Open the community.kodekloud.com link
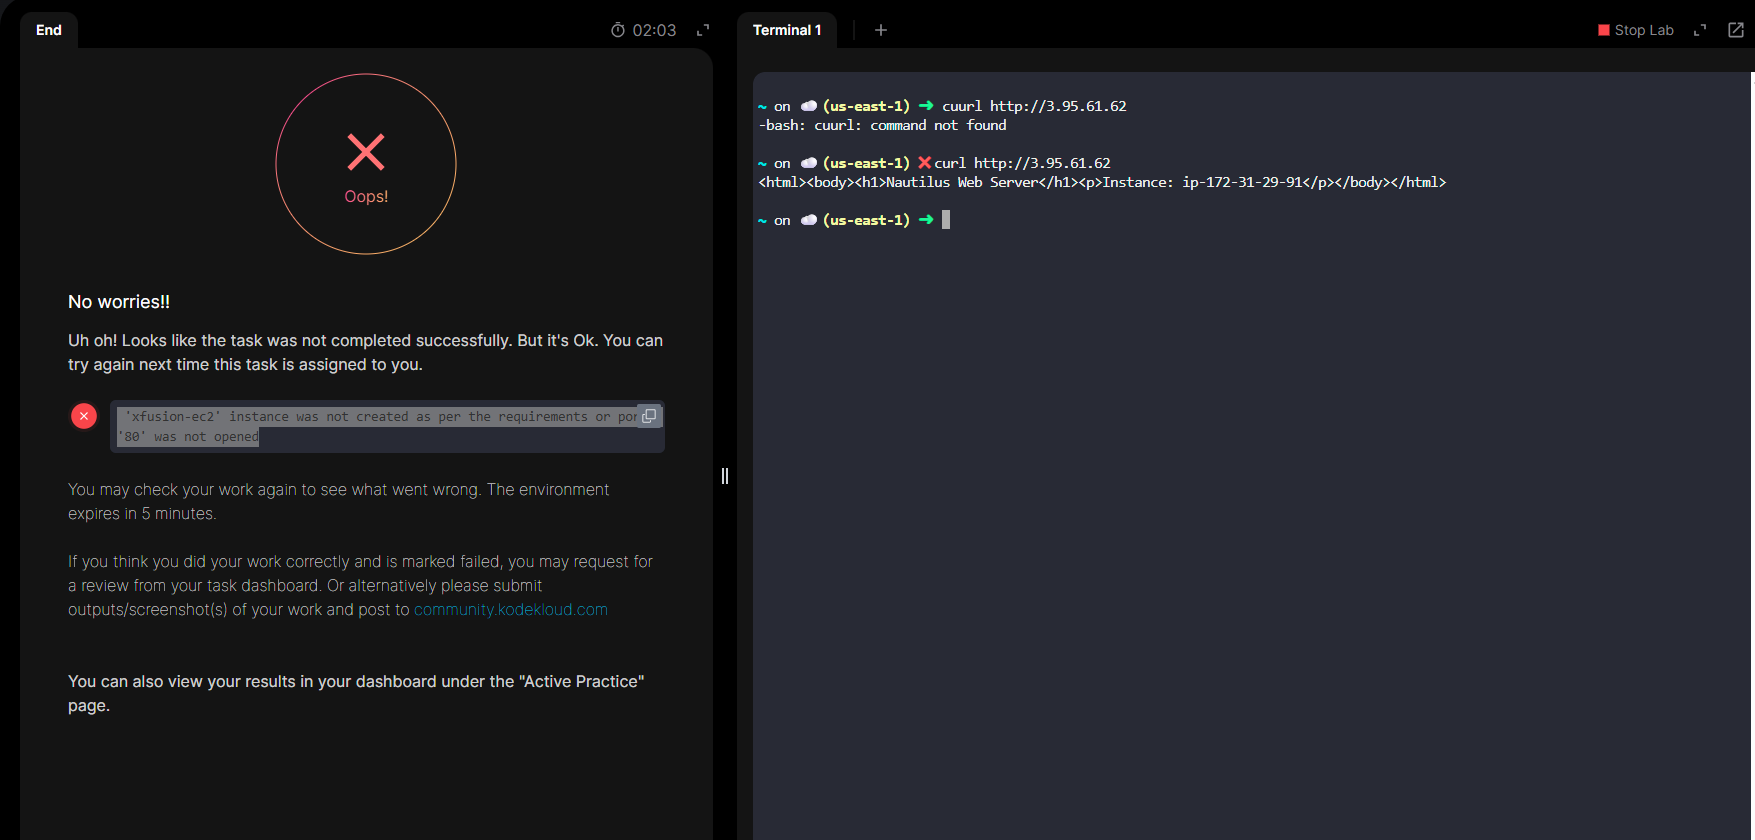Image resolution: width=1755 pixels, height=840 pixels. click(x=510, y=610)
